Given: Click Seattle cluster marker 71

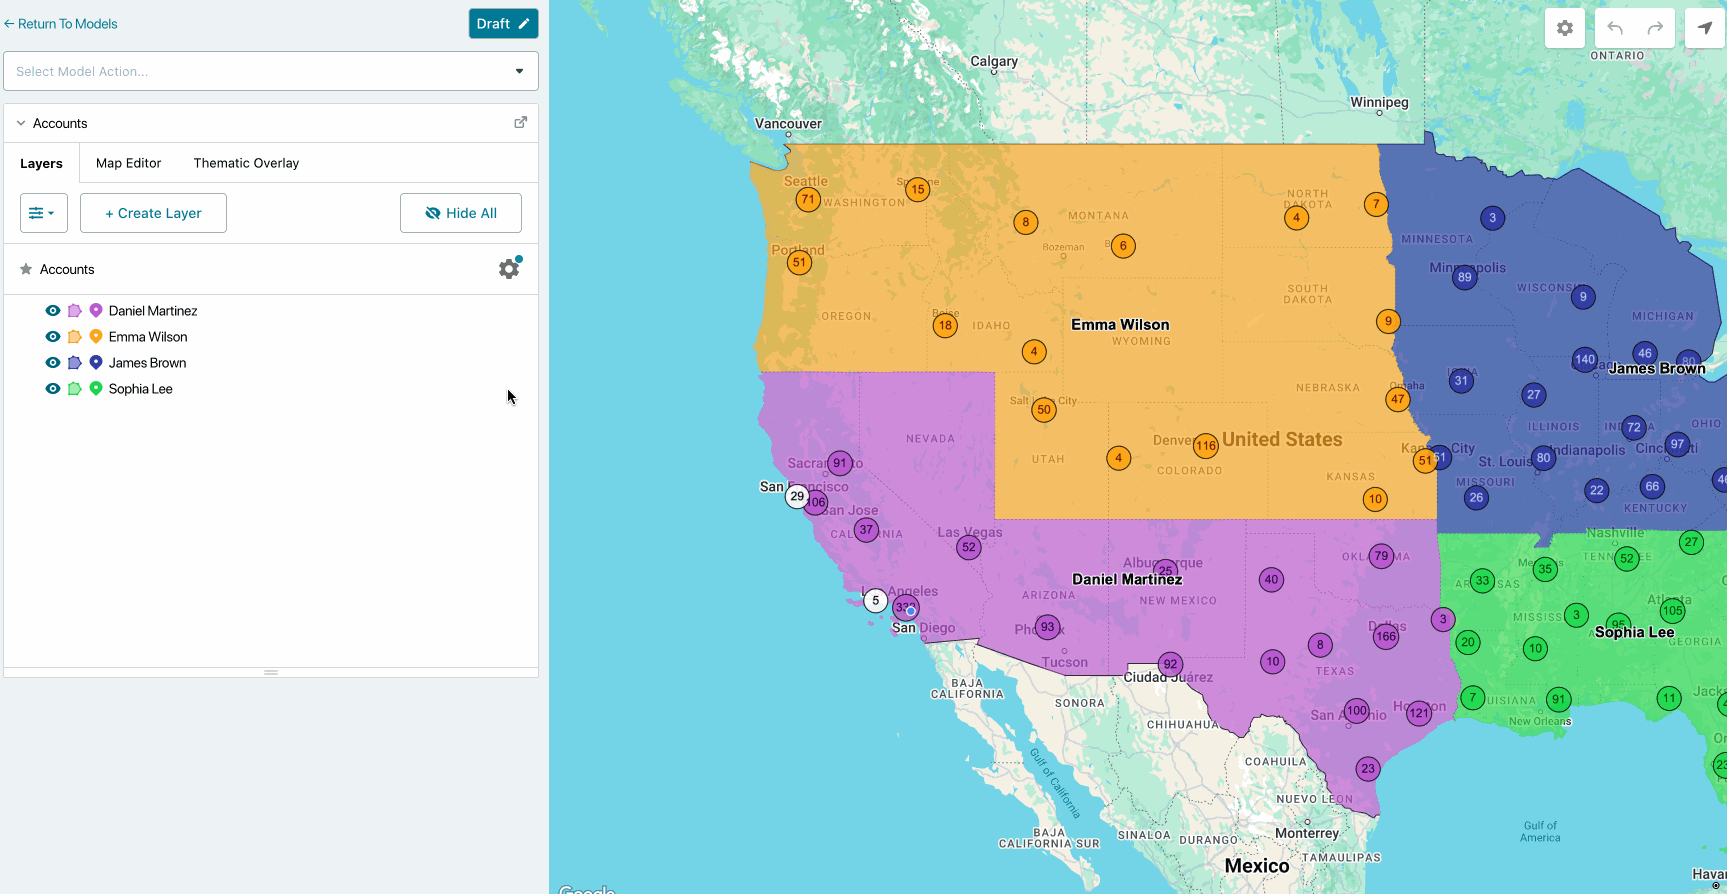Looking at the screenshot, I should click(x=808, y=200).
